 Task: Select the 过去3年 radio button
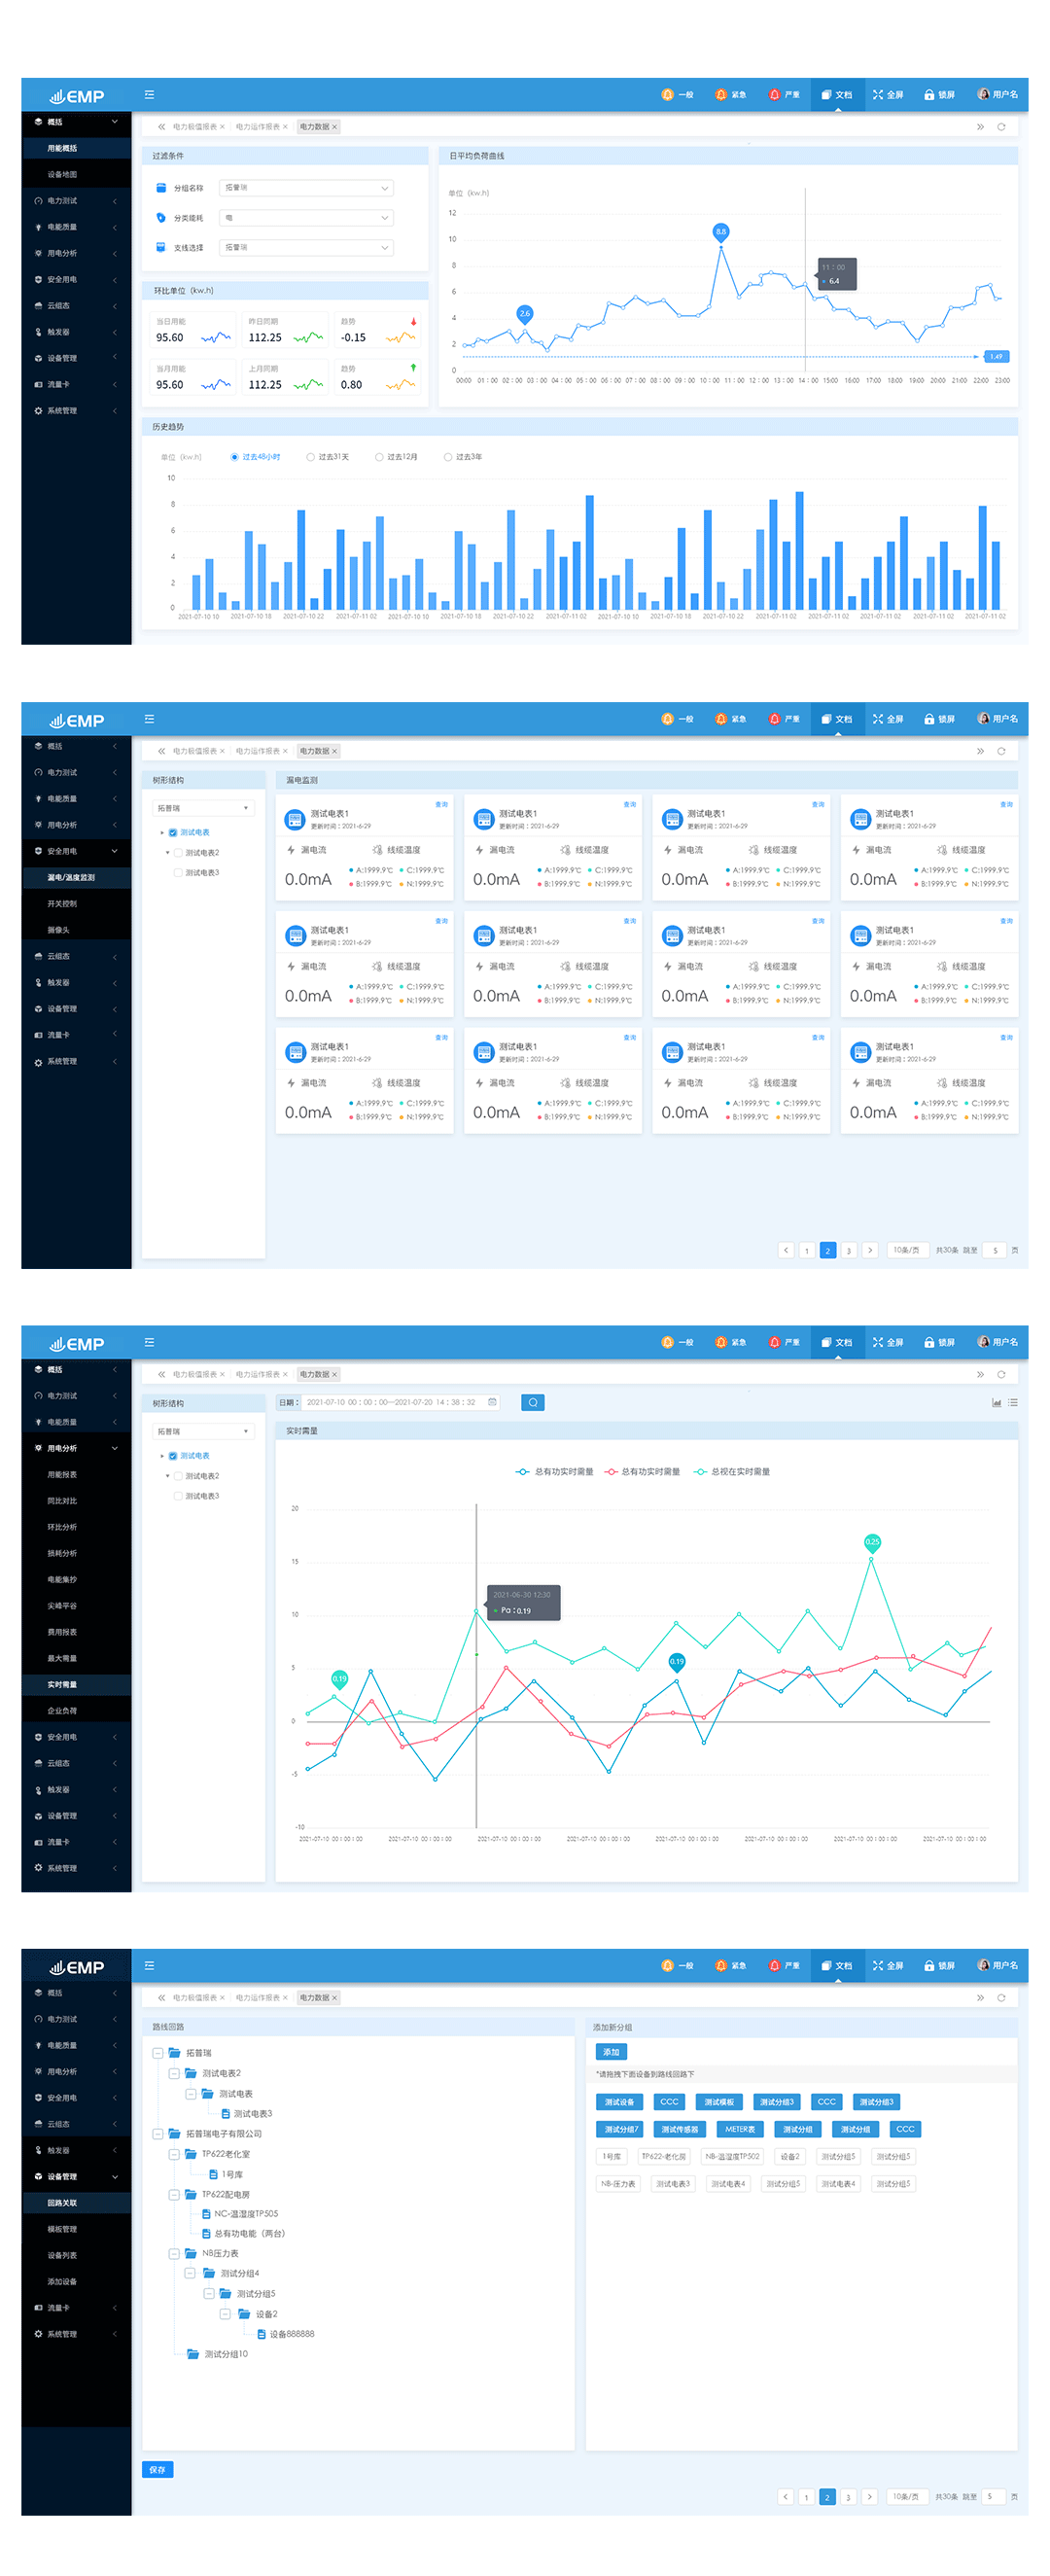(448, 457)
